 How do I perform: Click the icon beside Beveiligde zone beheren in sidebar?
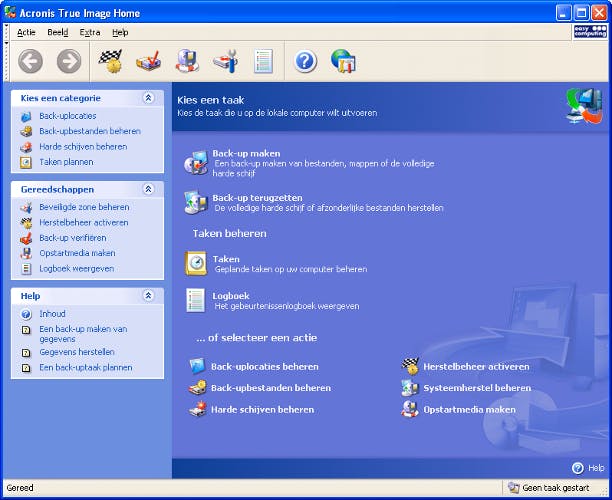[x=26, y=207]
